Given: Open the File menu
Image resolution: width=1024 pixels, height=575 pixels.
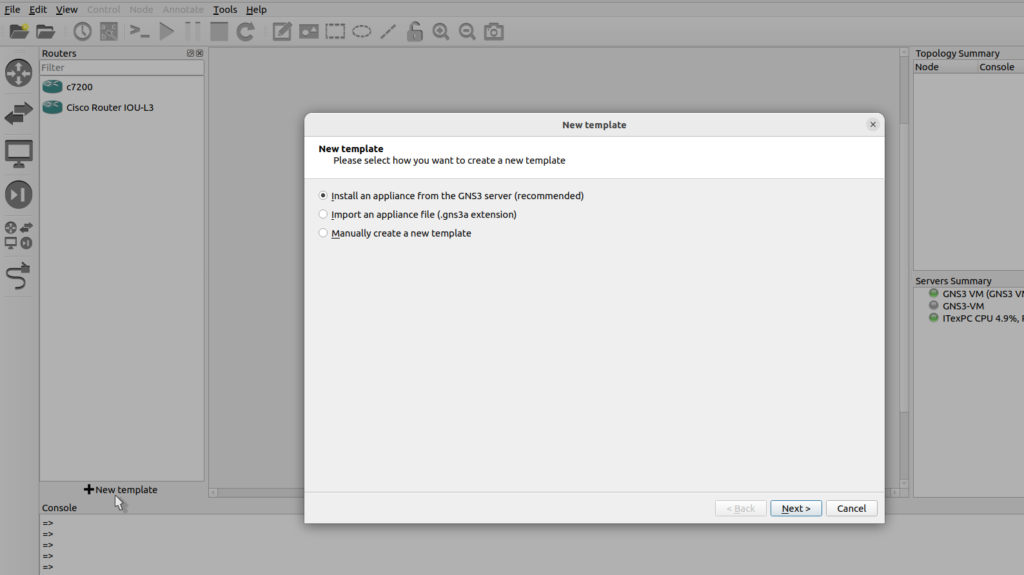Looking at the screenshot, I should 12,9.
